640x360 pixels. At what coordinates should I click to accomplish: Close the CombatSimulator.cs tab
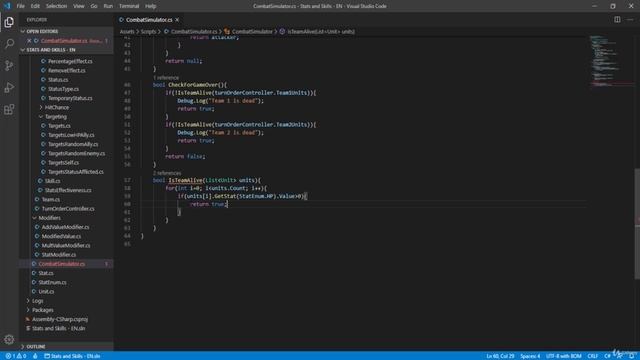tap(177, 20)
